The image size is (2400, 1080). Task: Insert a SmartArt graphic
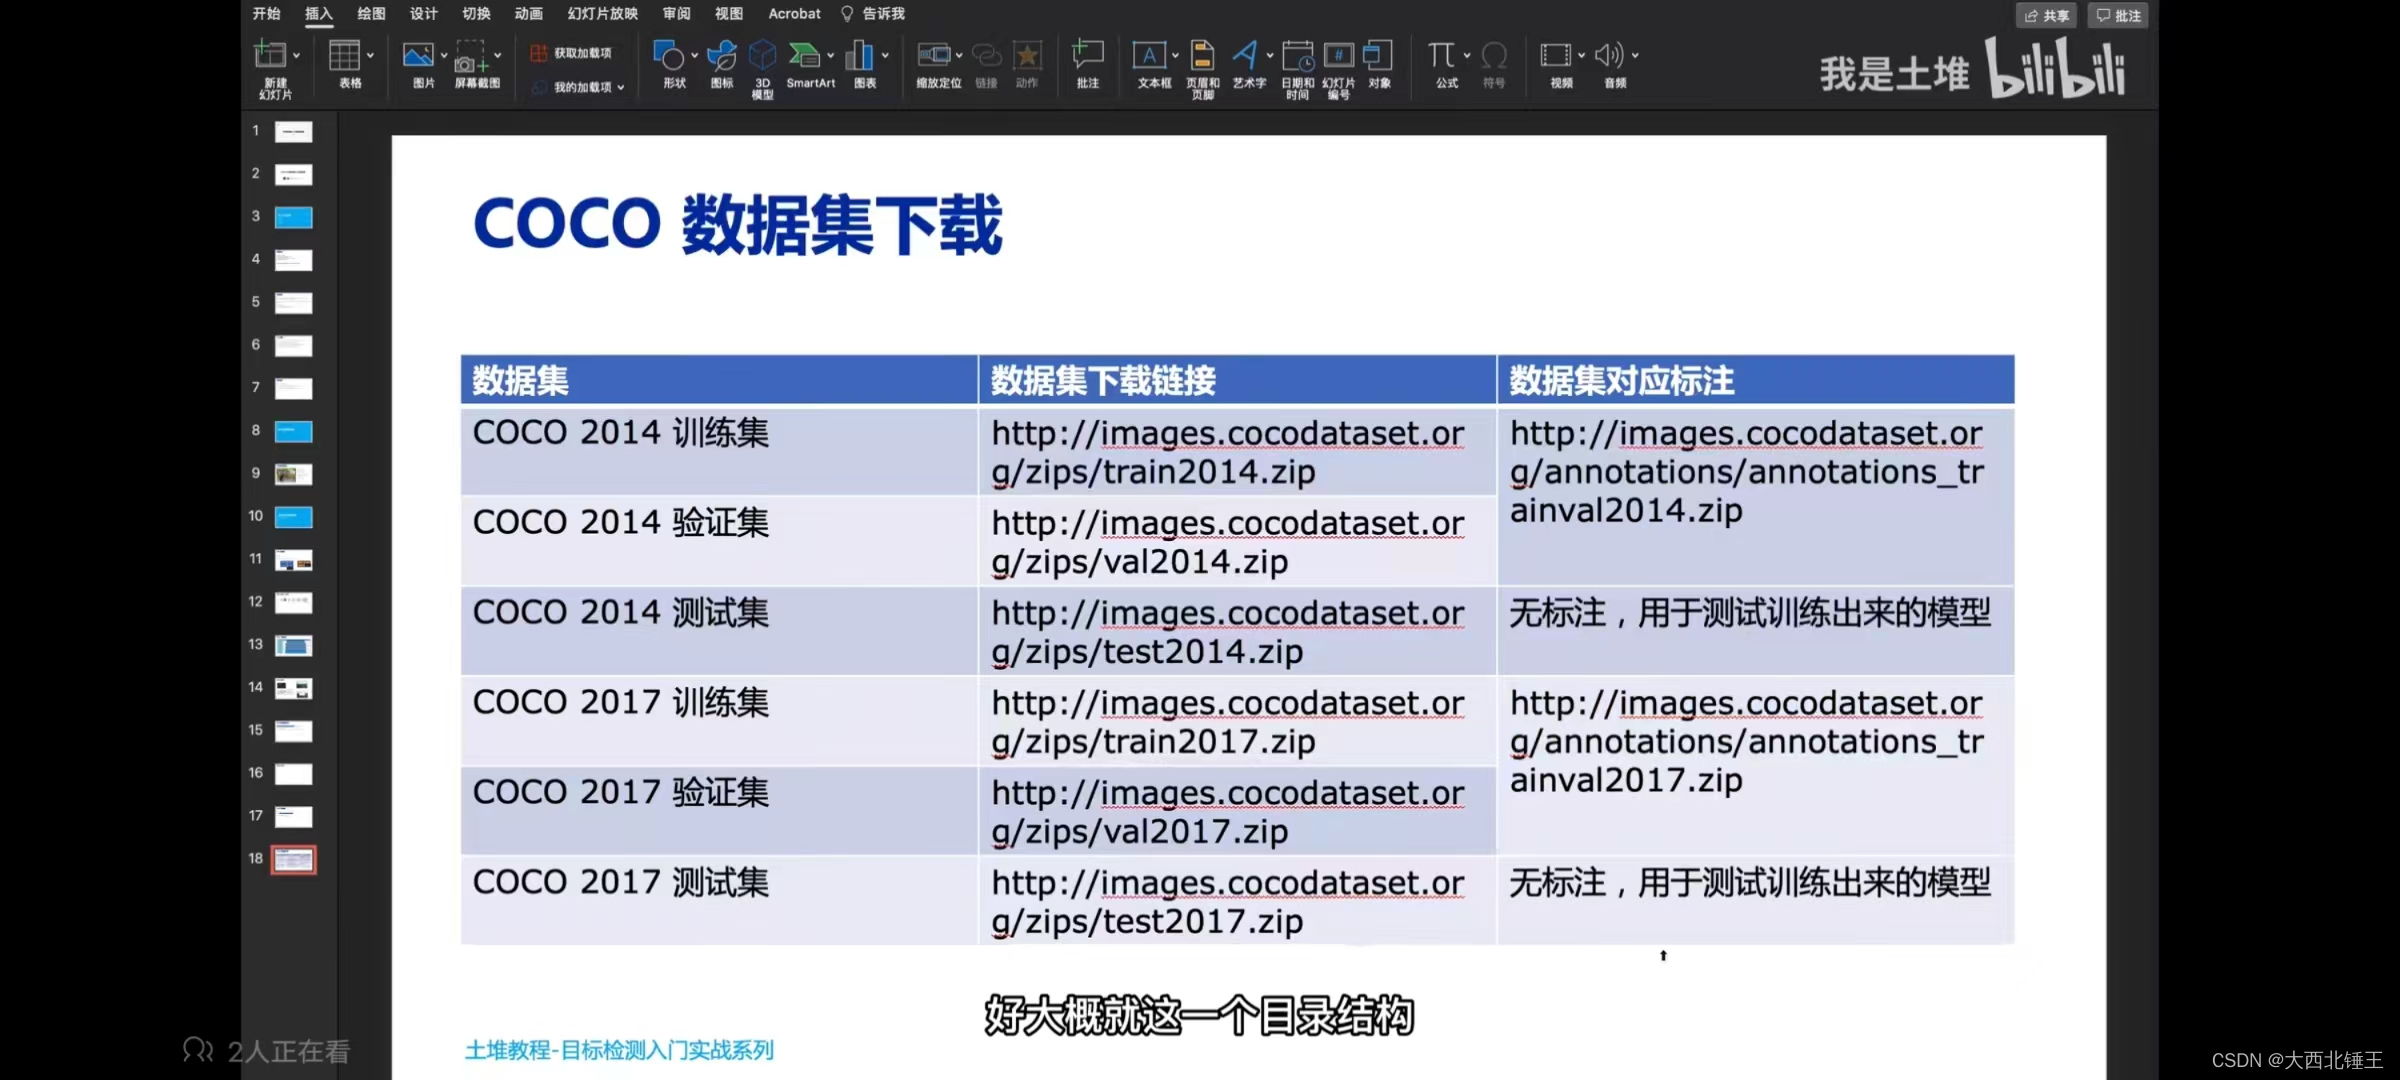[810, 65]
